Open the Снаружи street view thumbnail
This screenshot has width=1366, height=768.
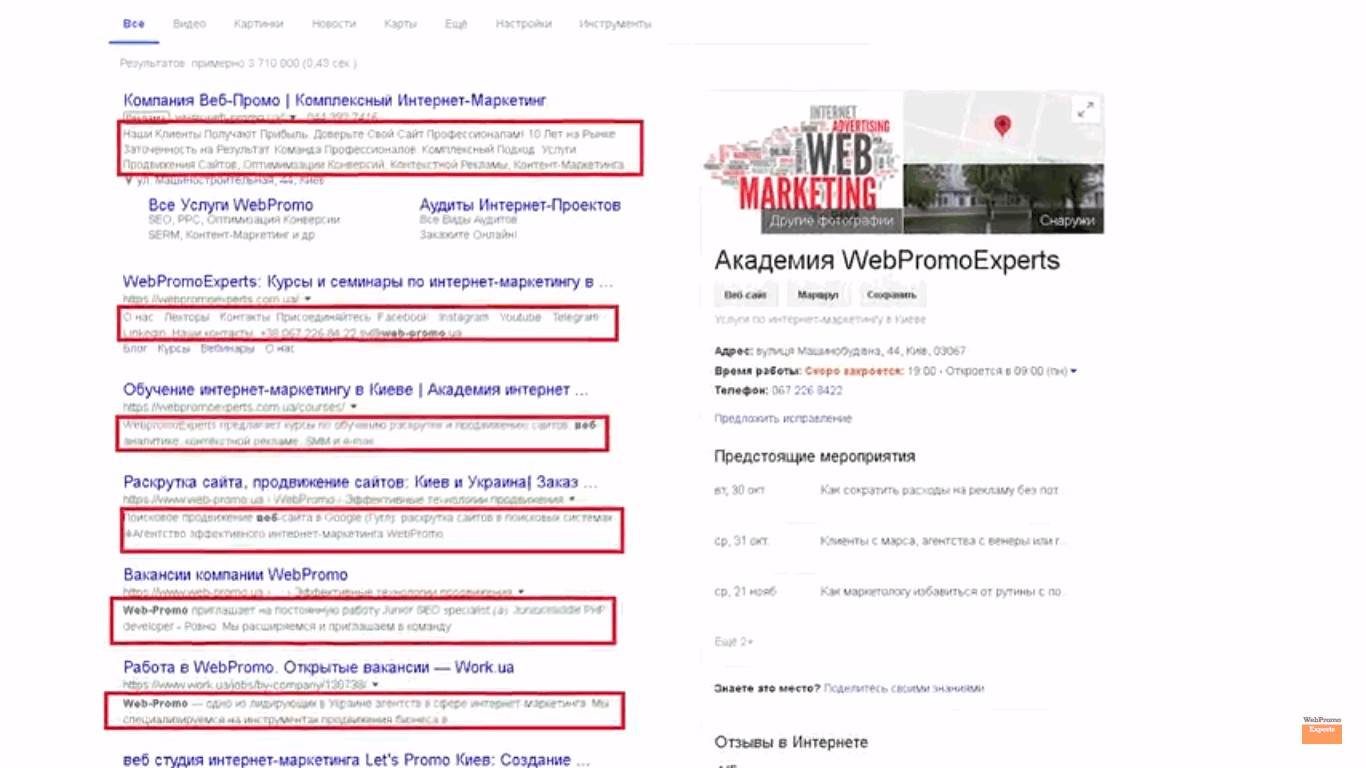1004,199
